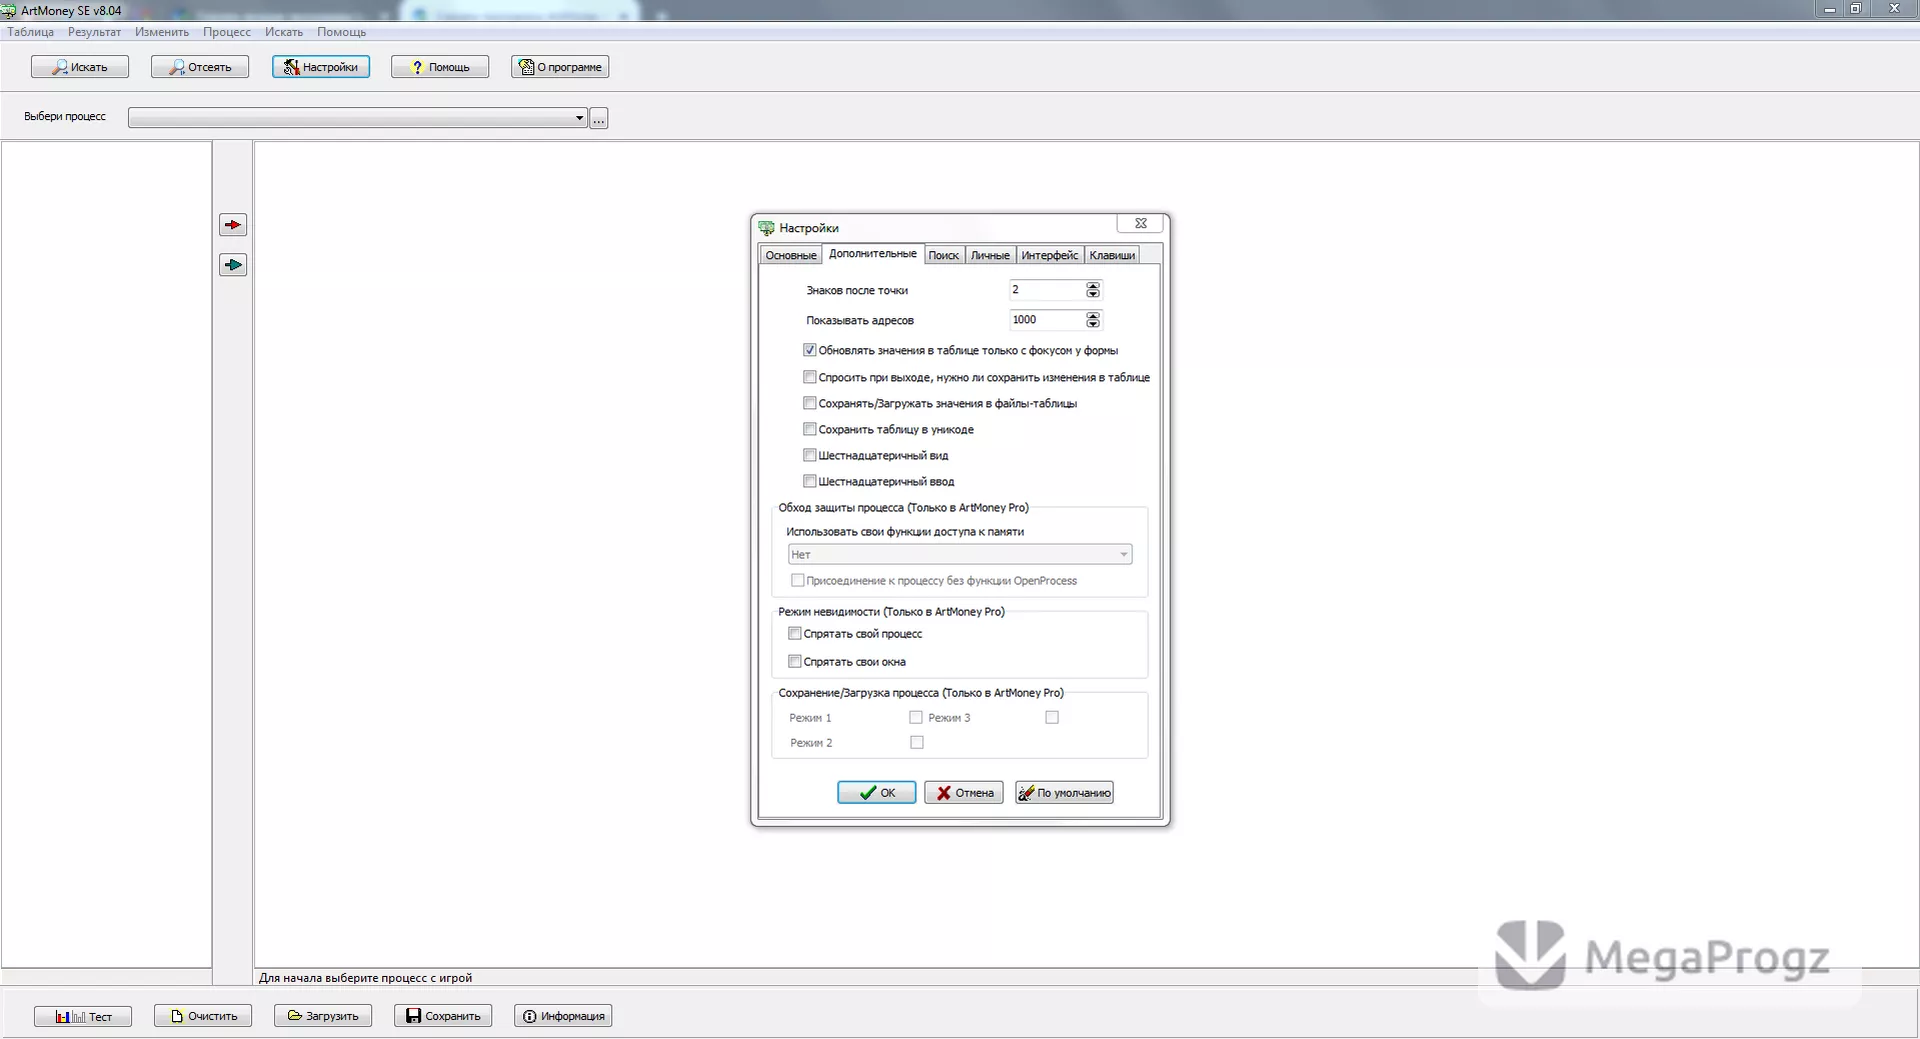Enable Сохранить таблицу в уникоде
1920x1039 pixels.
(810, 429)
